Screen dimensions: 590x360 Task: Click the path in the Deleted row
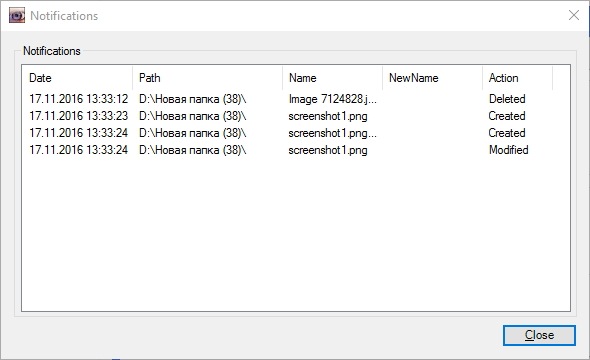point(192,99)
